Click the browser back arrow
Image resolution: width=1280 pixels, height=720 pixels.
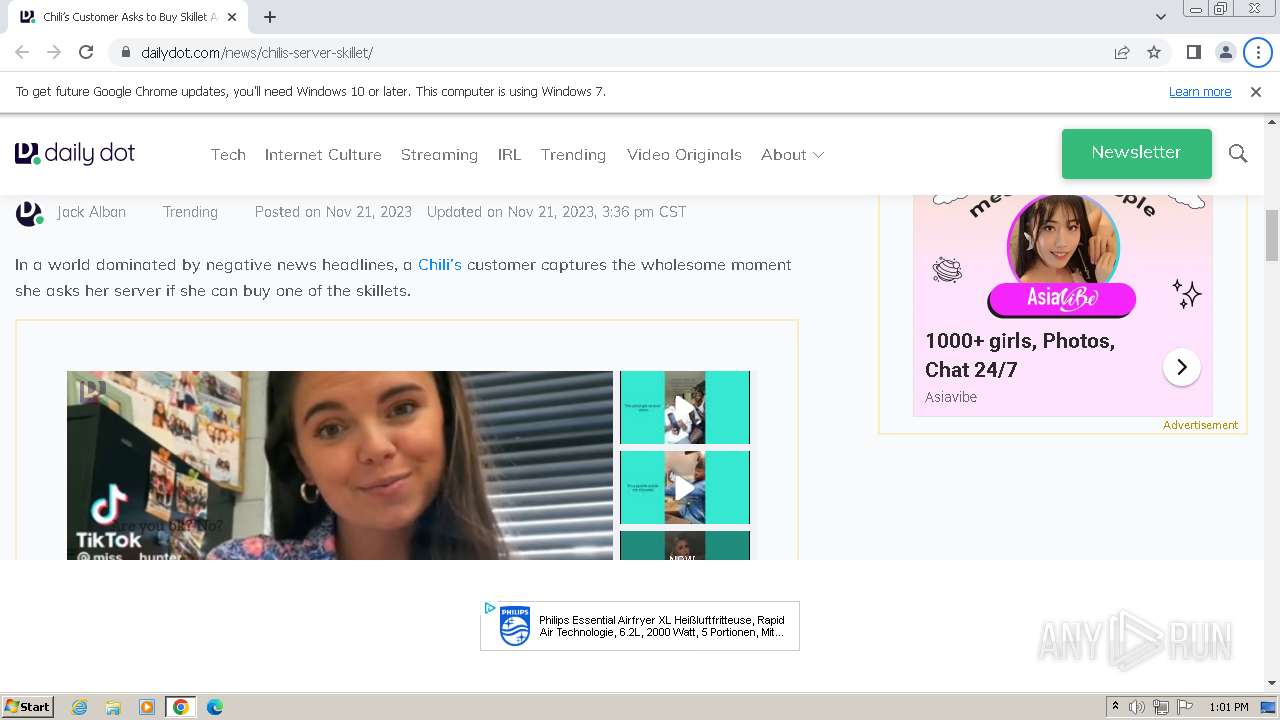pos(22,52)
